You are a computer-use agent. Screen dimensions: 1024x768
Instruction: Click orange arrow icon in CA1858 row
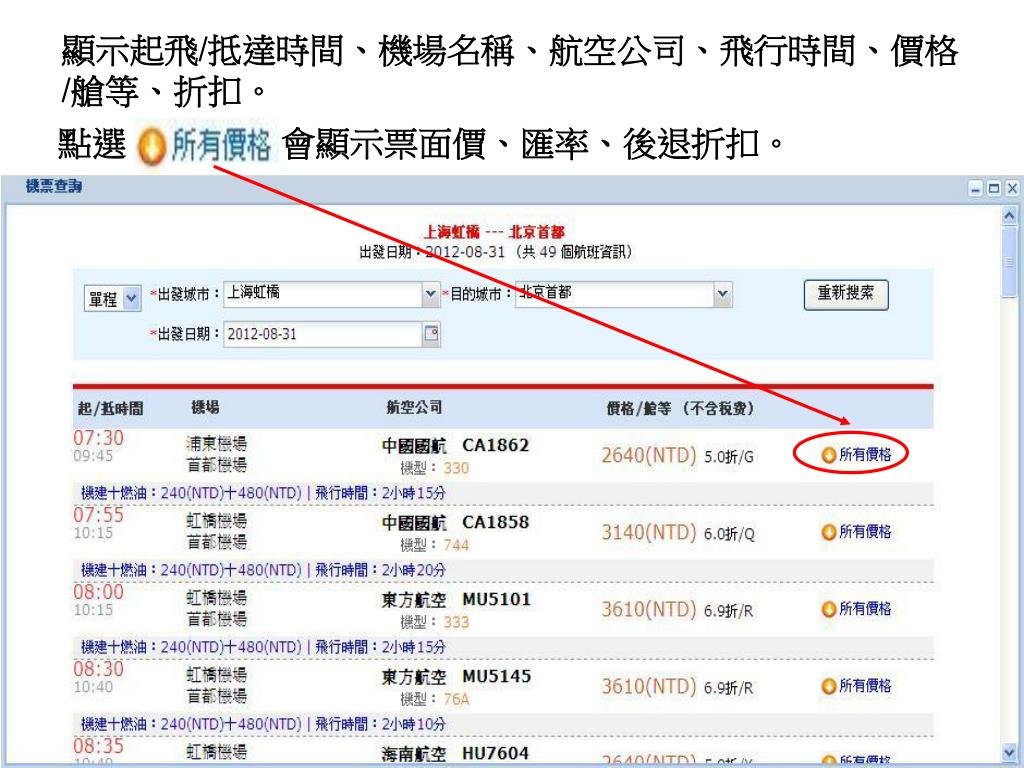(829, 532)
